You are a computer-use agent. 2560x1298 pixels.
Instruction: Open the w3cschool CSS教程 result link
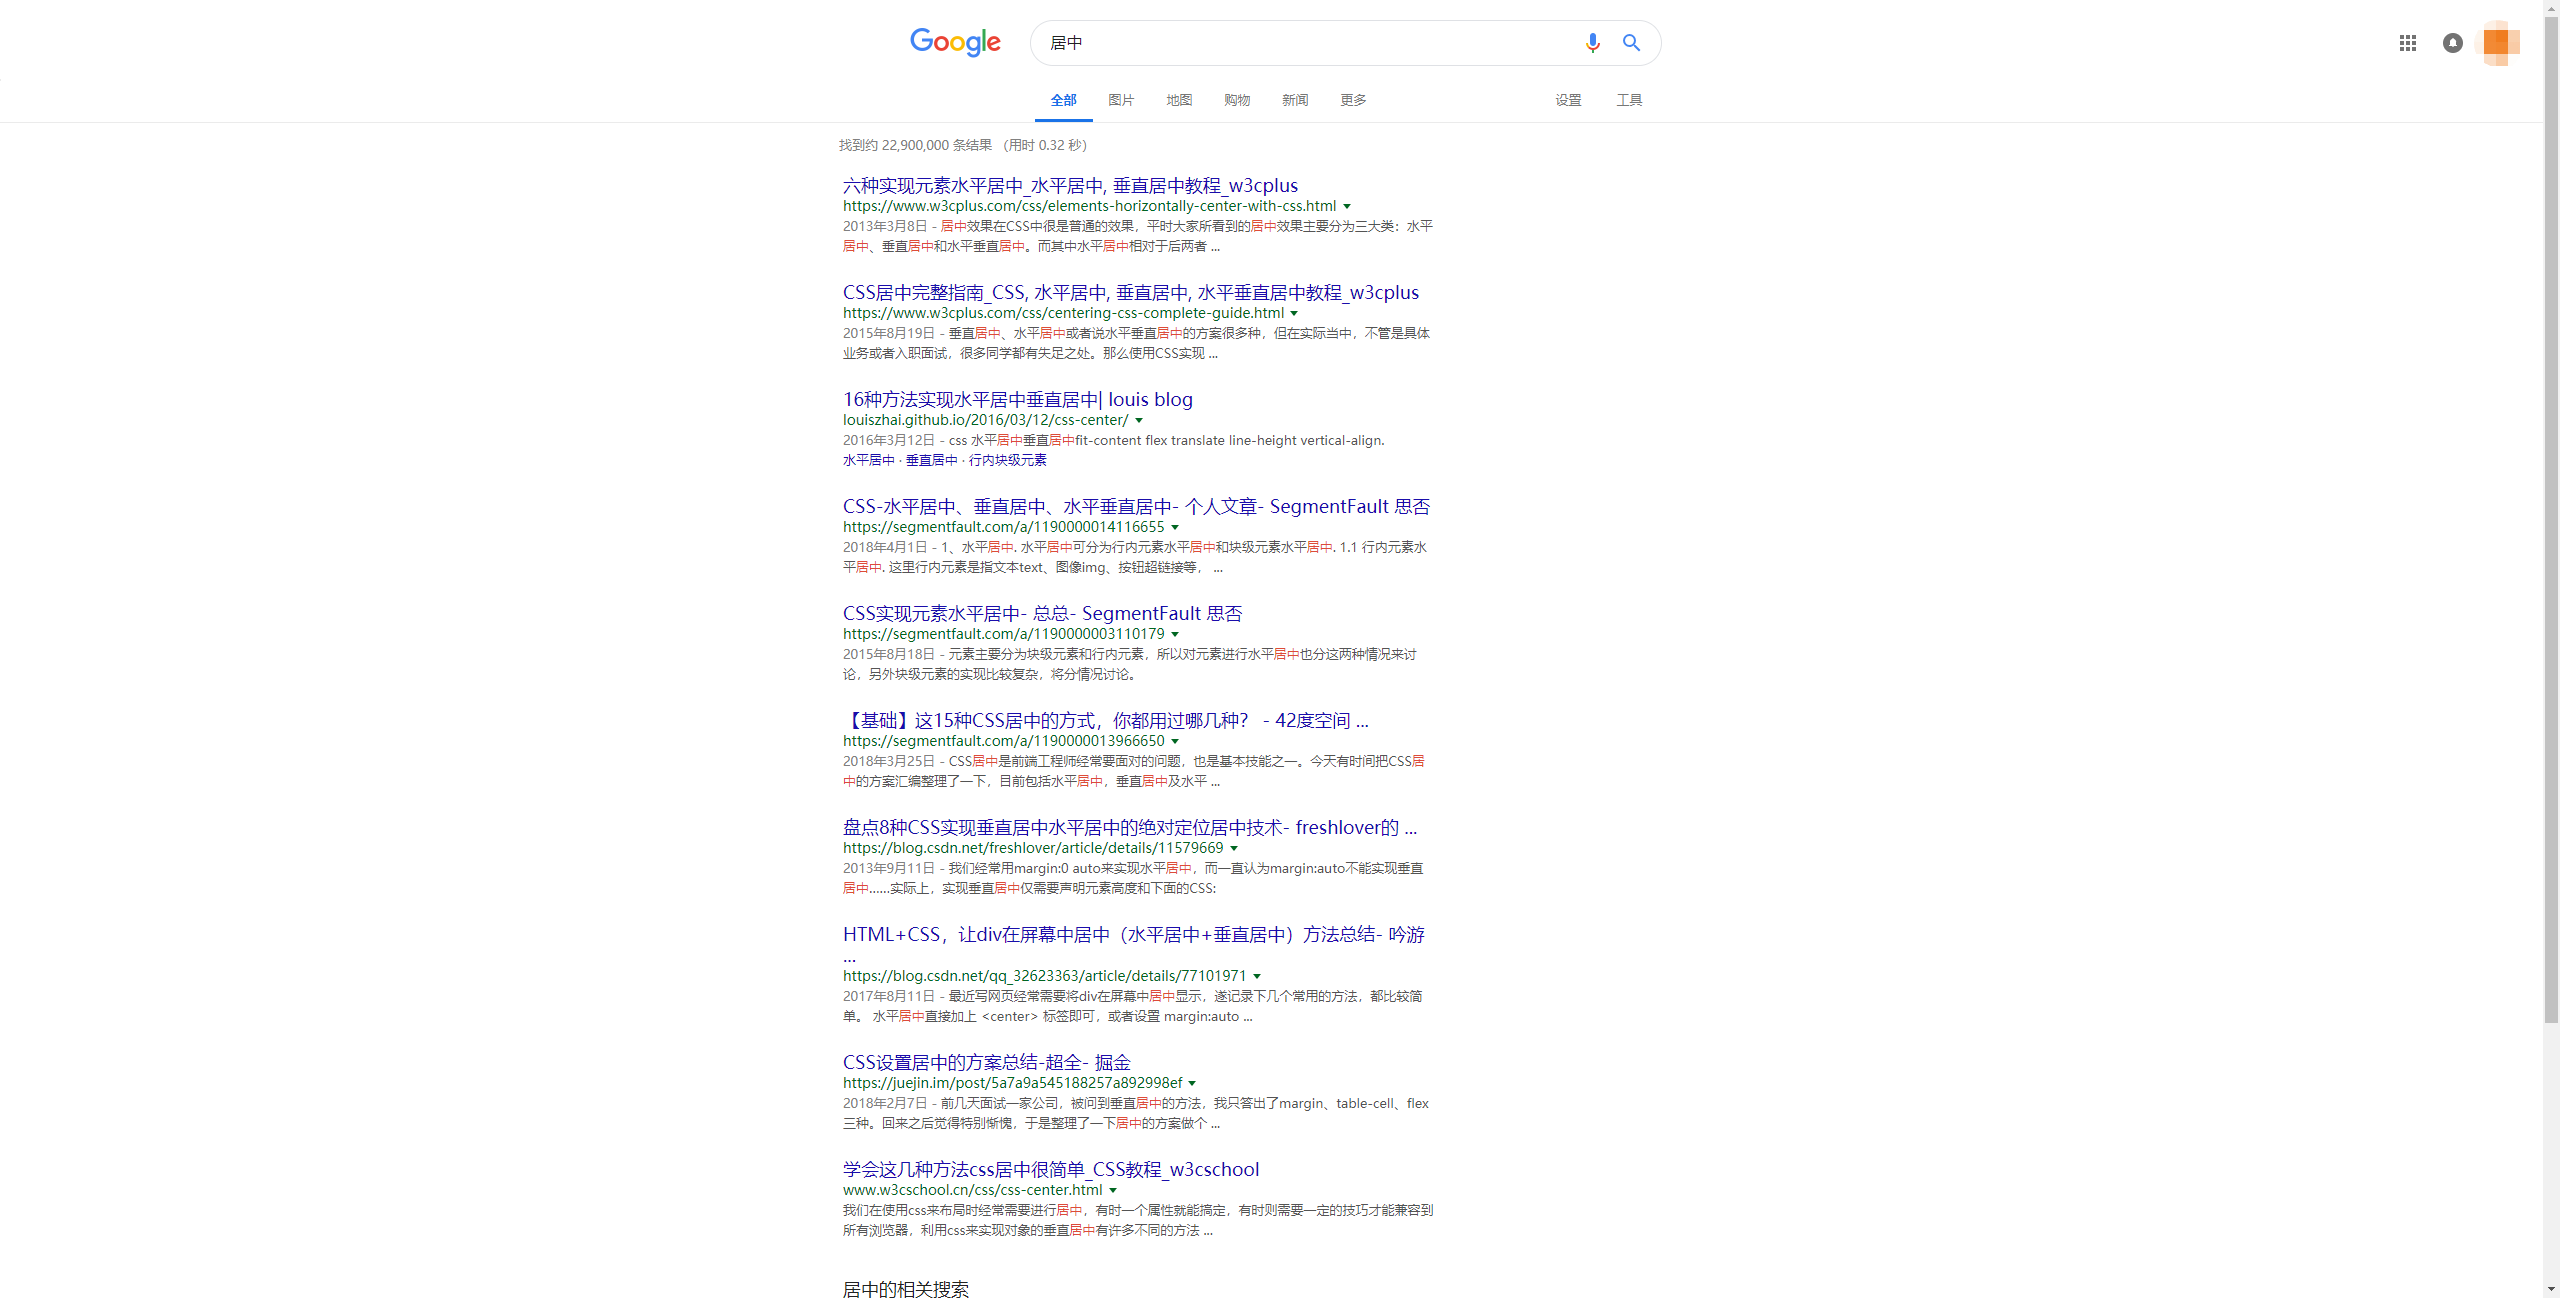click(1049, 1169)
